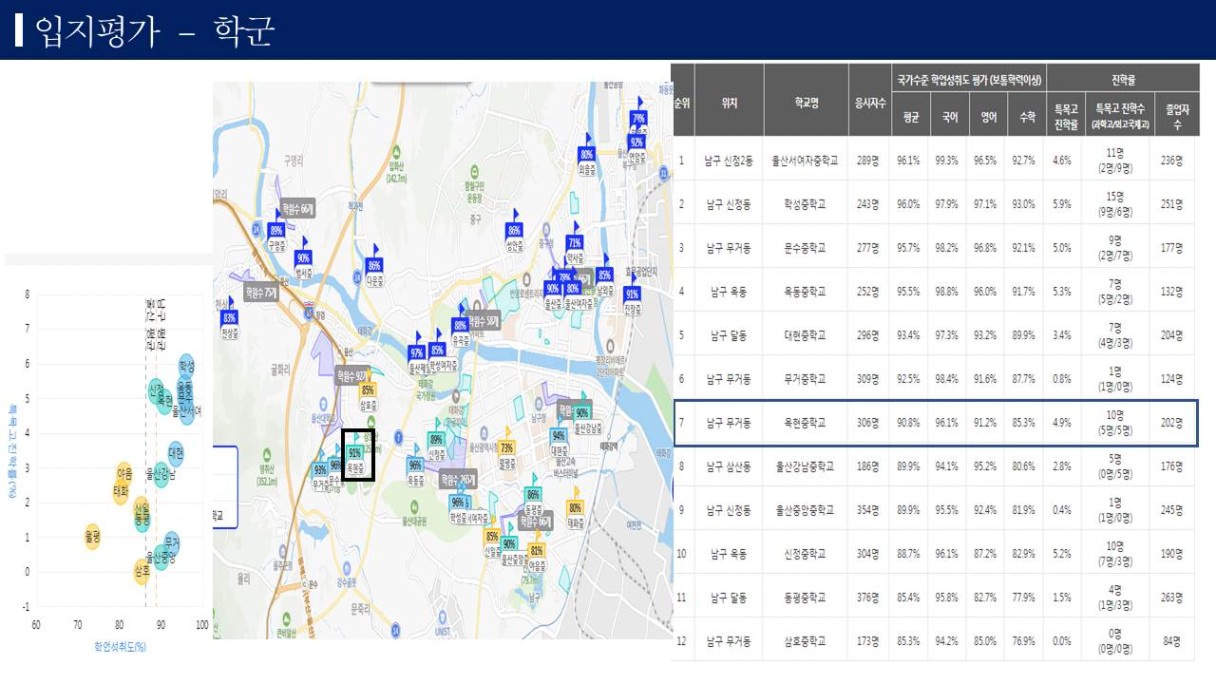Click the 대현중학교 school name cell
This screenshot has height=684, width=1216.
pos(805,335)
